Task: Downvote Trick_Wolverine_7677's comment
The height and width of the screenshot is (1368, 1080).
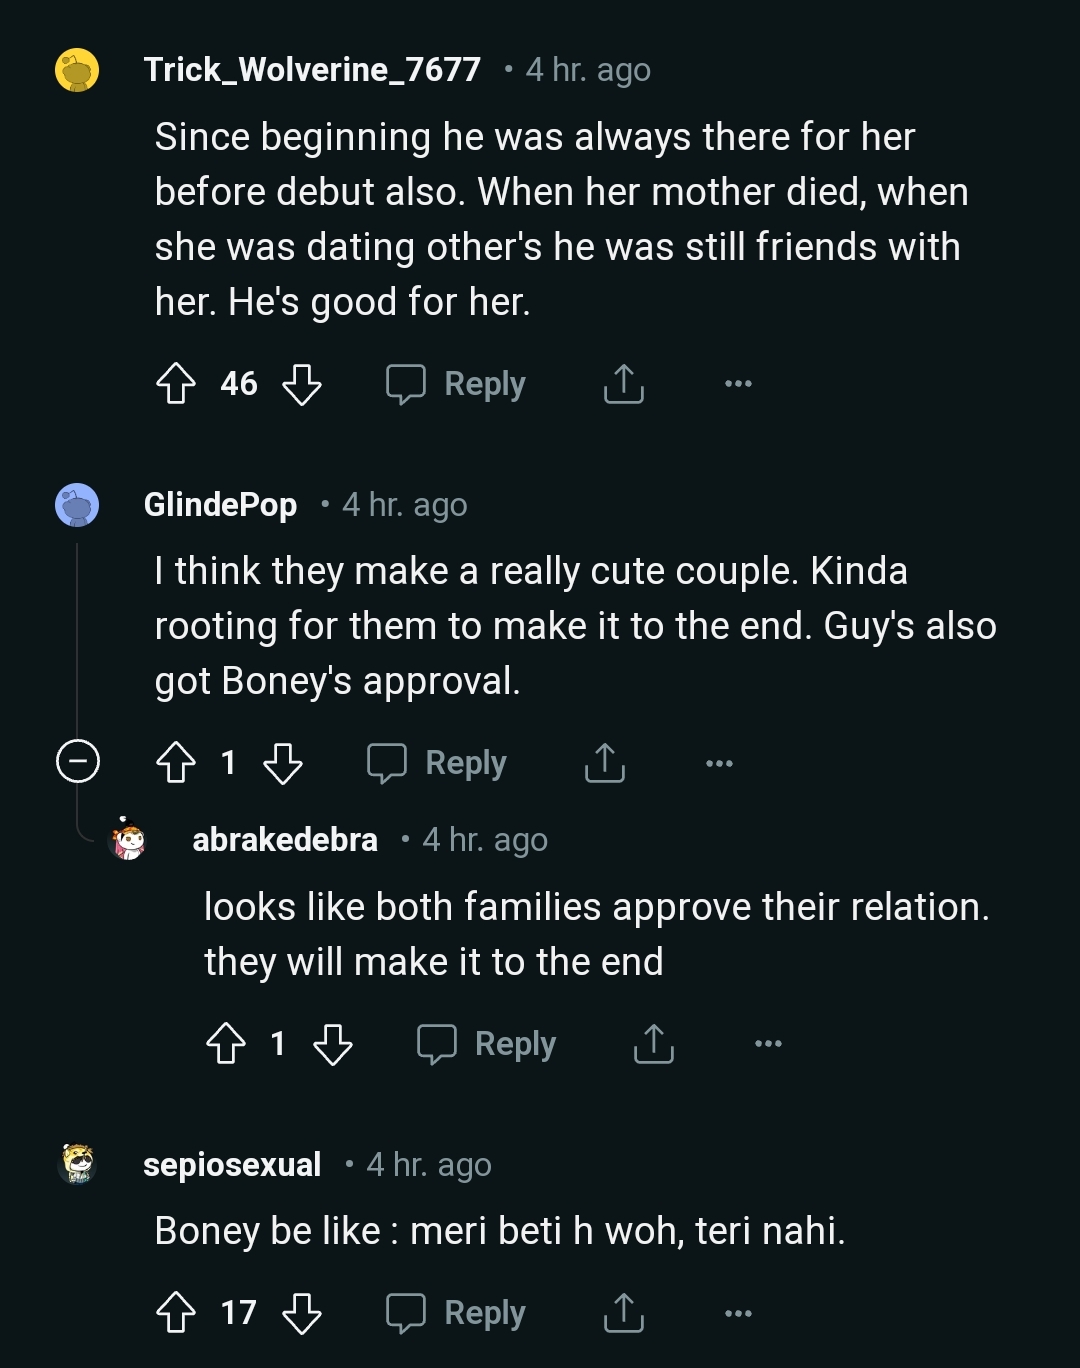Action: tap(301, 384)
